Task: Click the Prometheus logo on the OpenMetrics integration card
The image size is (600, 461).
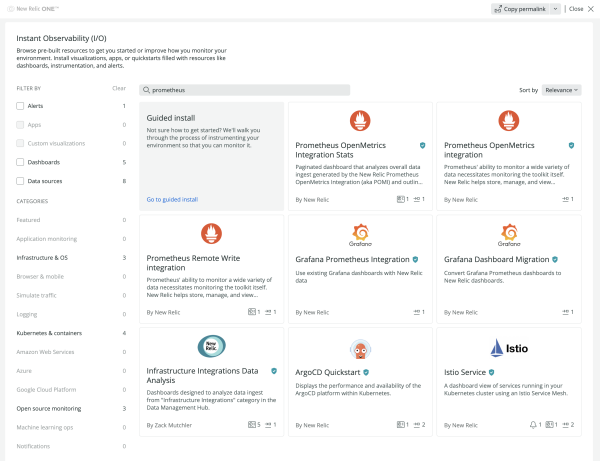Action: [509, 121]
